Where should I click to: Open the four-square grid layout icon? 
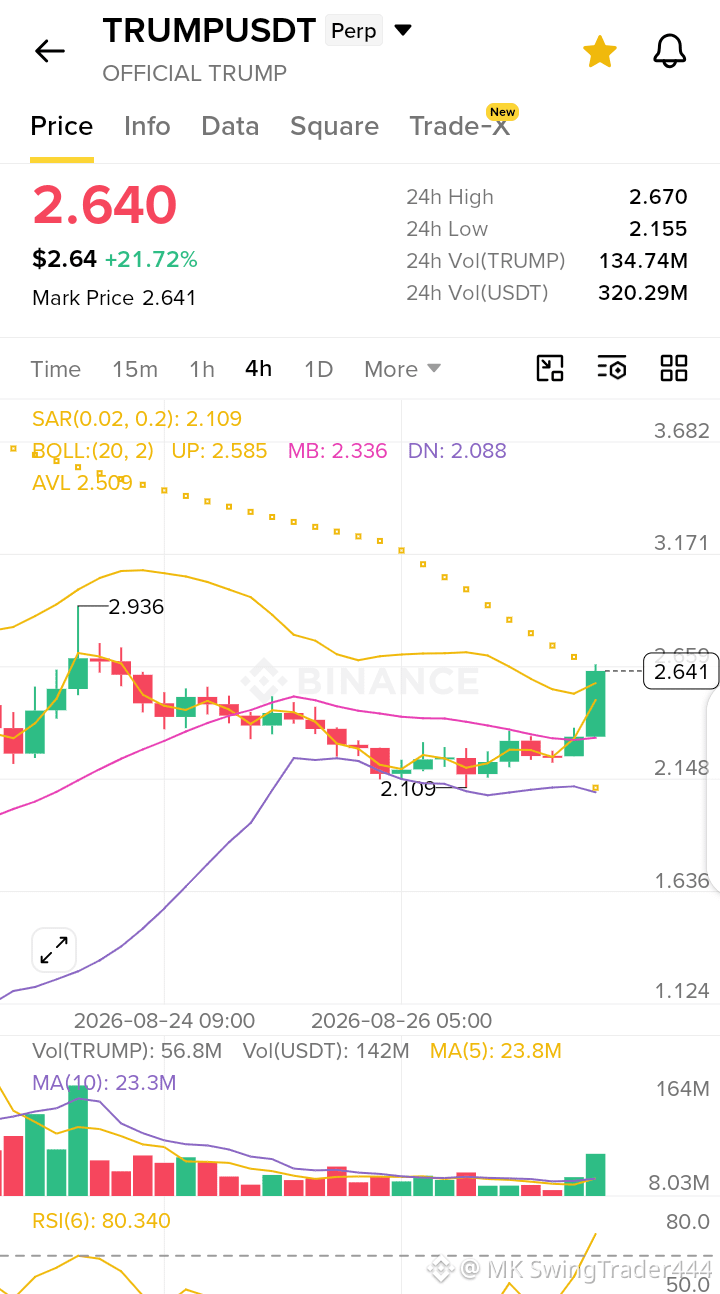(x=674, y=368)
